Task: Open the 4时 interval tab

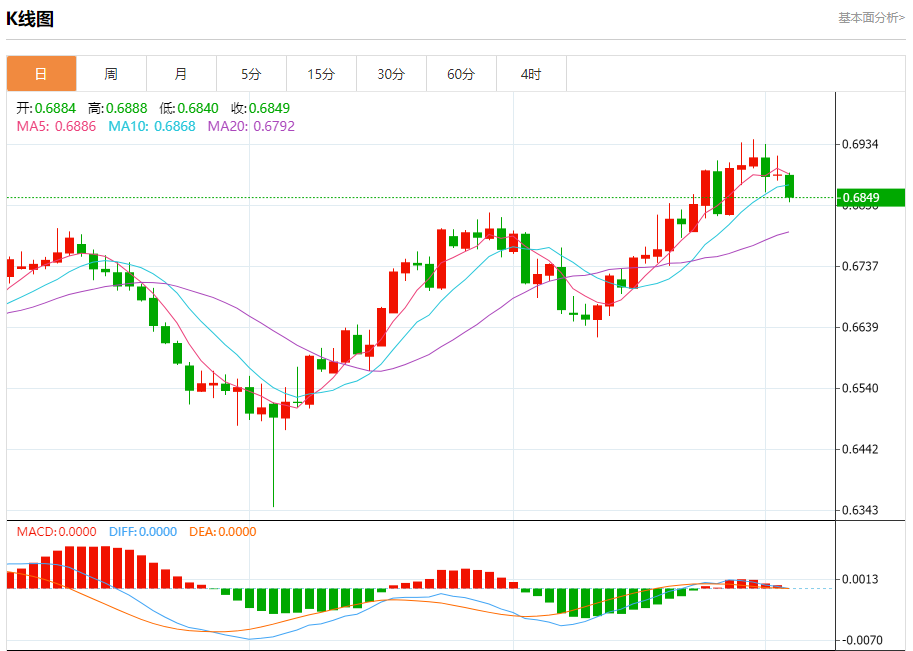Action: [531, 74]
